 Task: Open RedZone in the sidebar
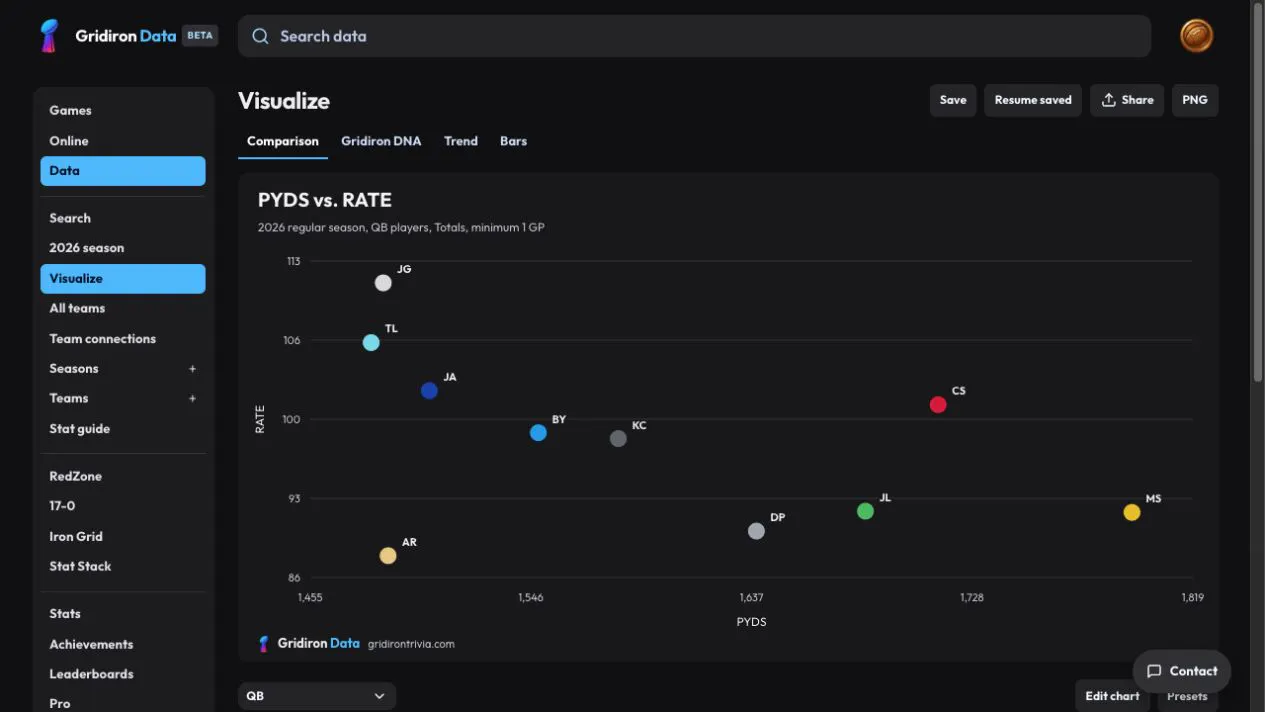123,476
